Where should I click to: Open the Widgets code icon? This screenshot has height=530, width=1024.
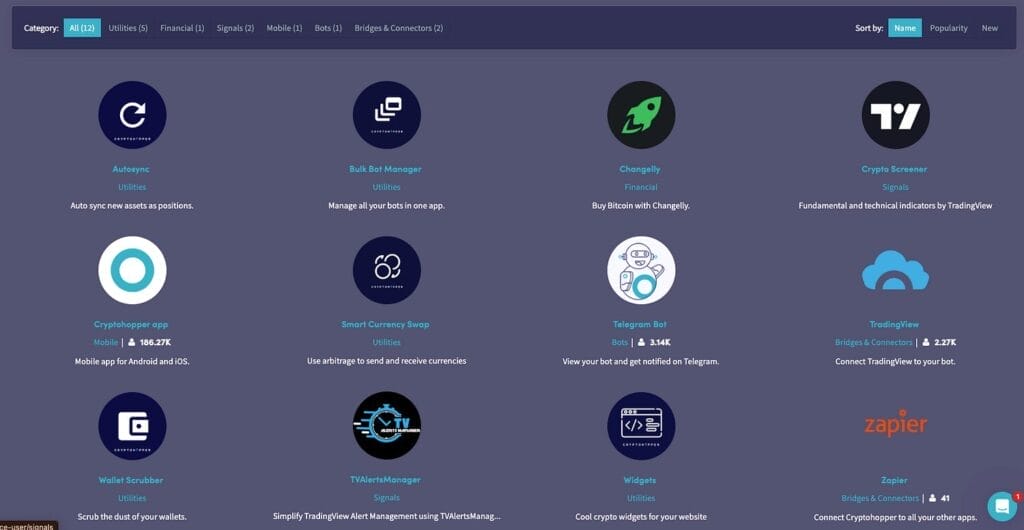(x=641, y=425)
